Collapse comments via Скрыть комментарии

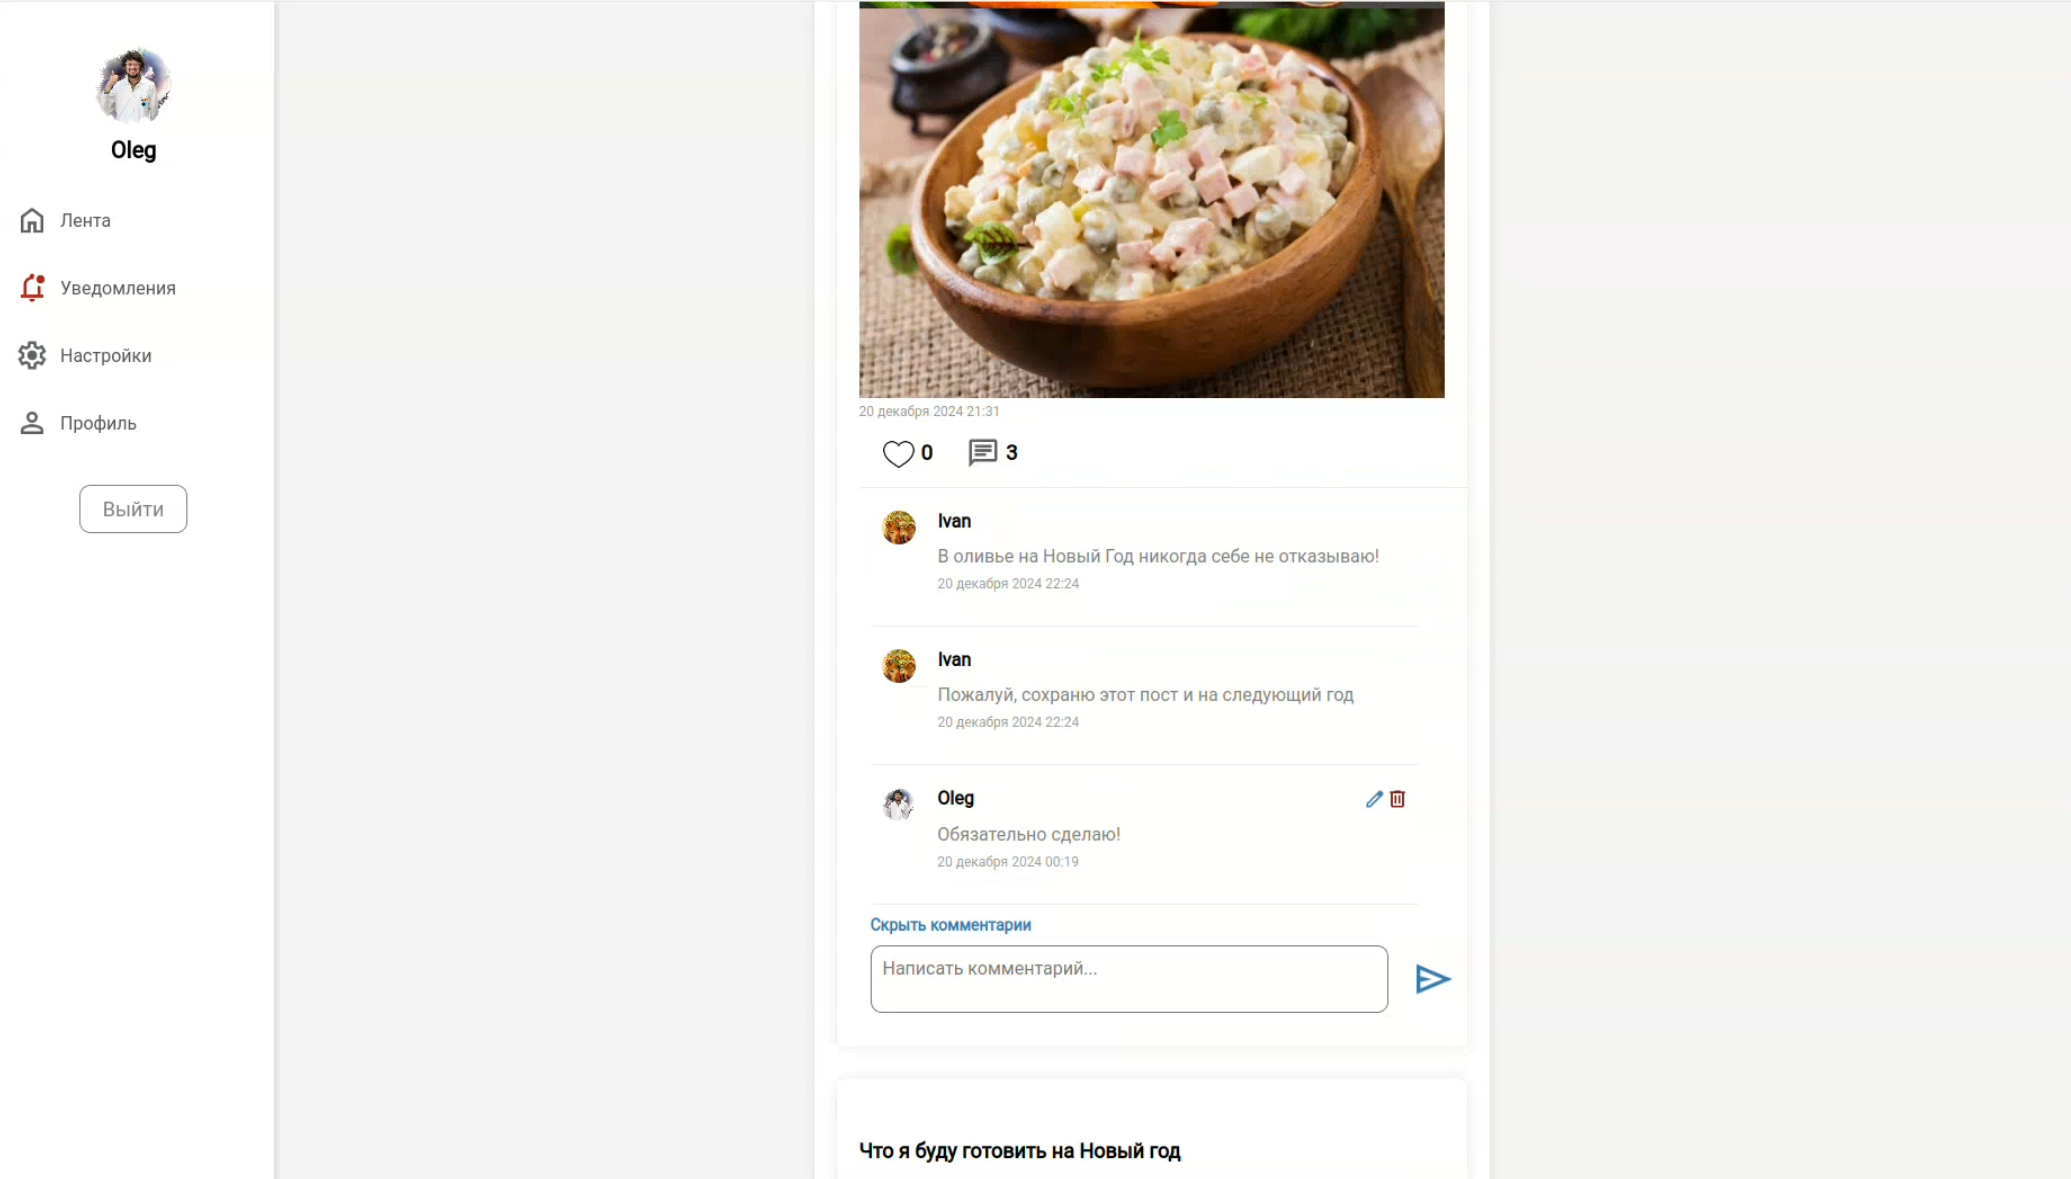coord(950,925)
